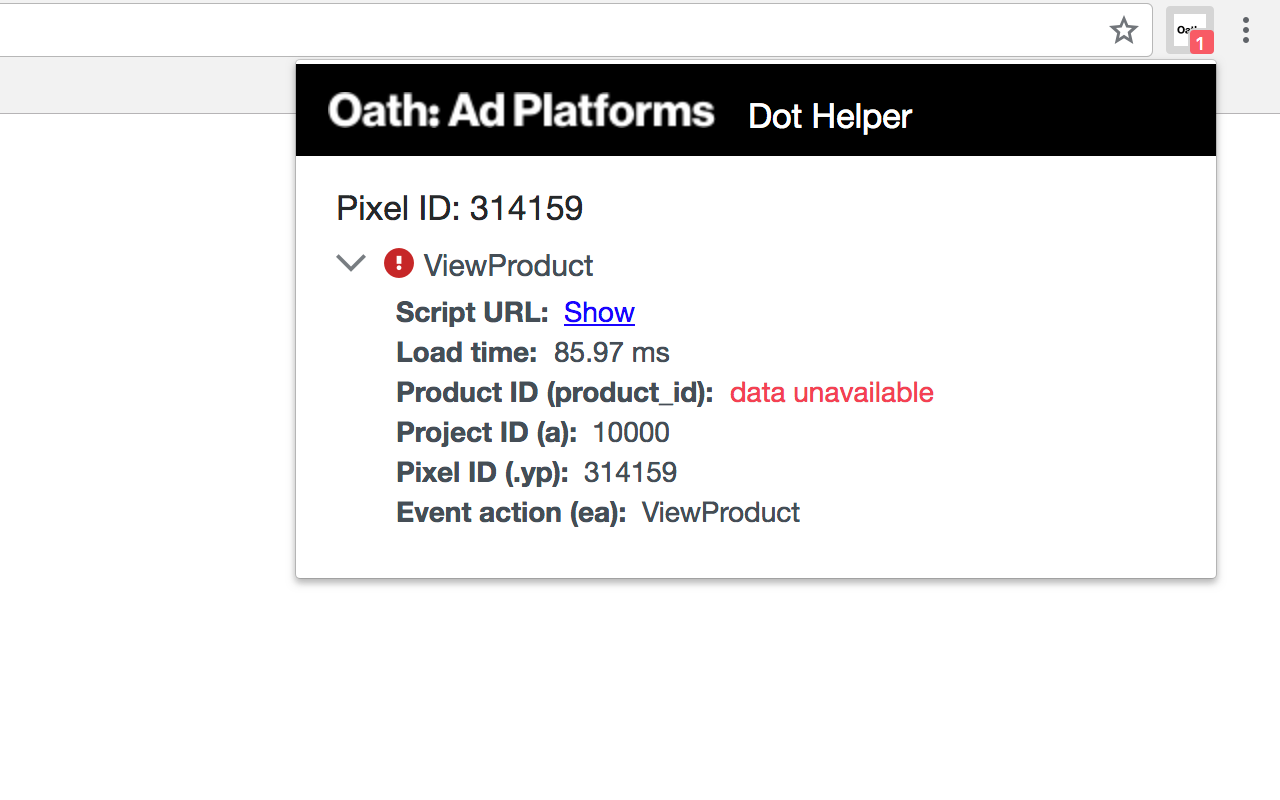Image resolution: width=1280 pixels, height=800 pixels.
Task: Collapse the ViewProduct event details
Action: point(350,263)
